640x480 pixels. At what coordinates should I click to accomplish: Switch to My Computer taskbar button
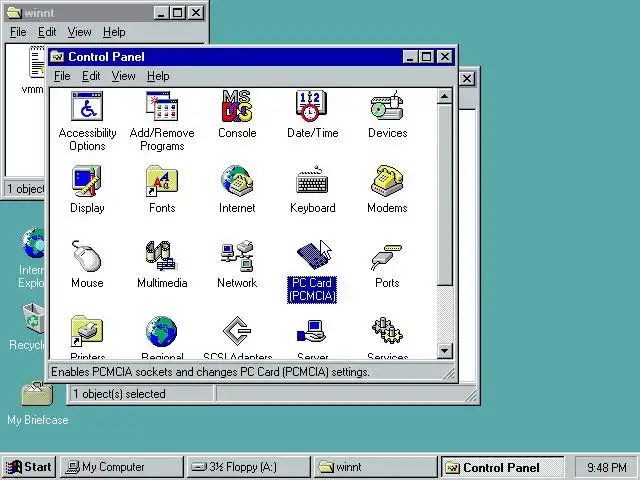point(122,467)
